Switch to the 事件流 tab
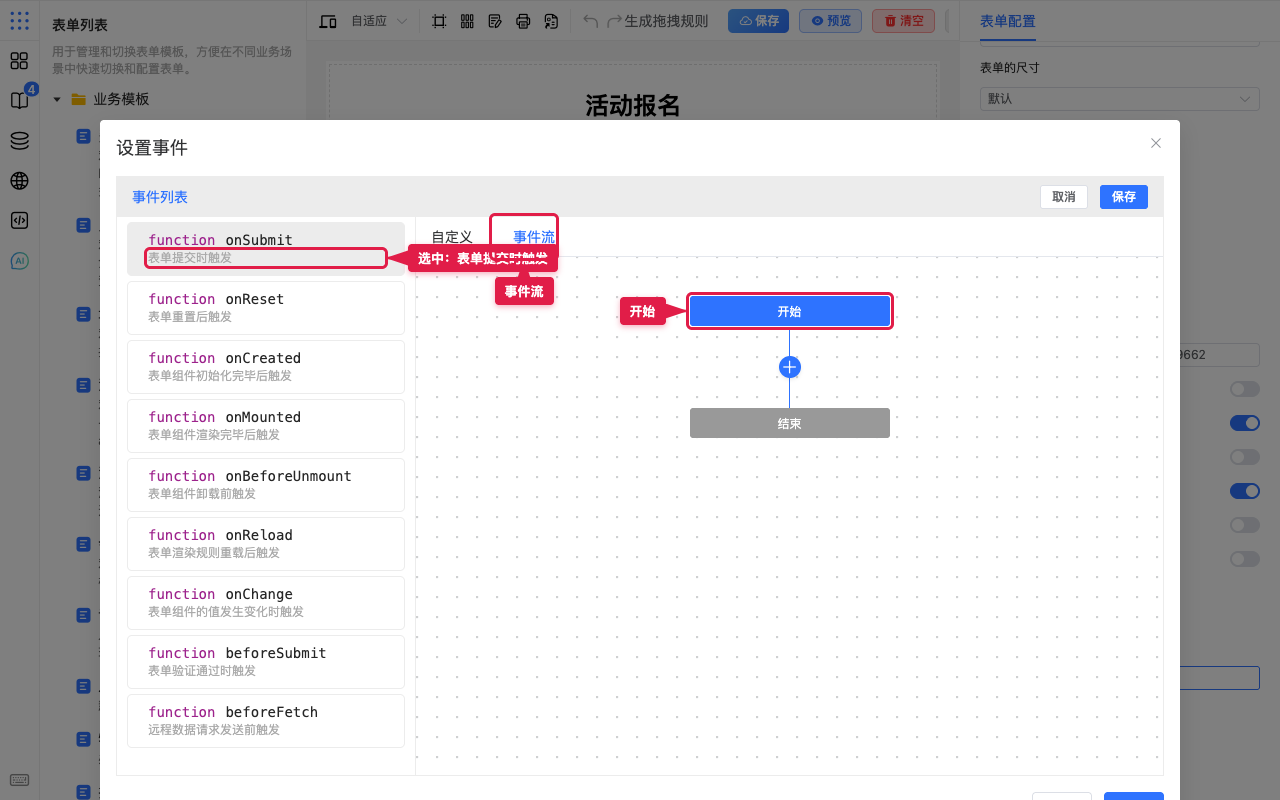 (x=534, y=237)
